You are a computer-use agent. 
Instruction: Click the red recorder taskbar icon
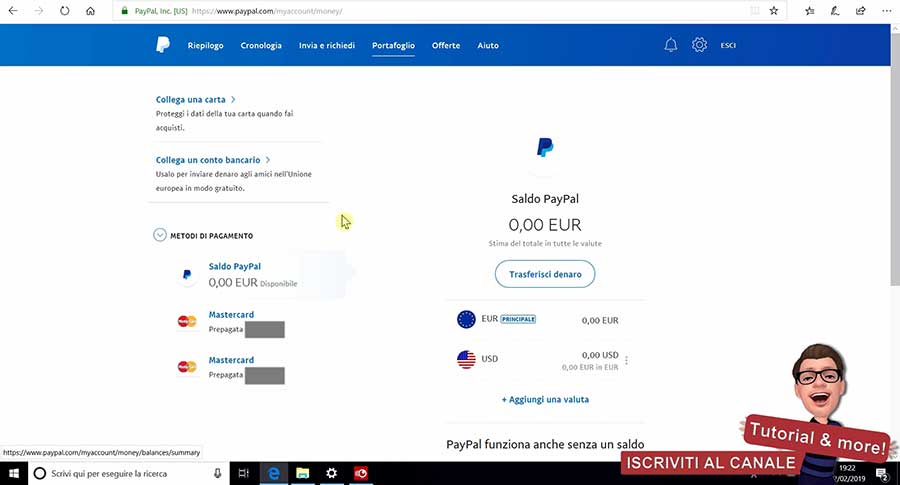click(360, 474)
